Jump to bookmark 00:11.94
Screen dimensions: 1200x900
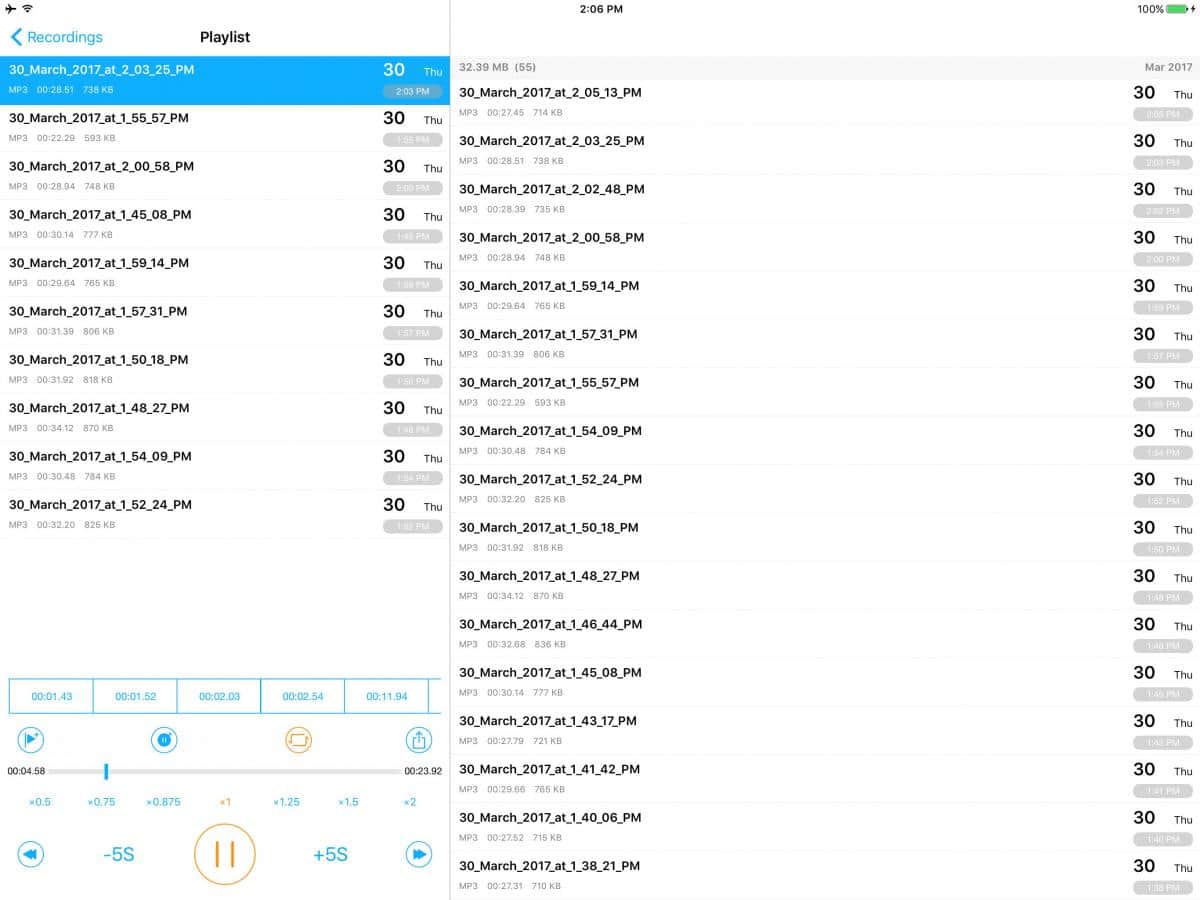pos(386,696)
